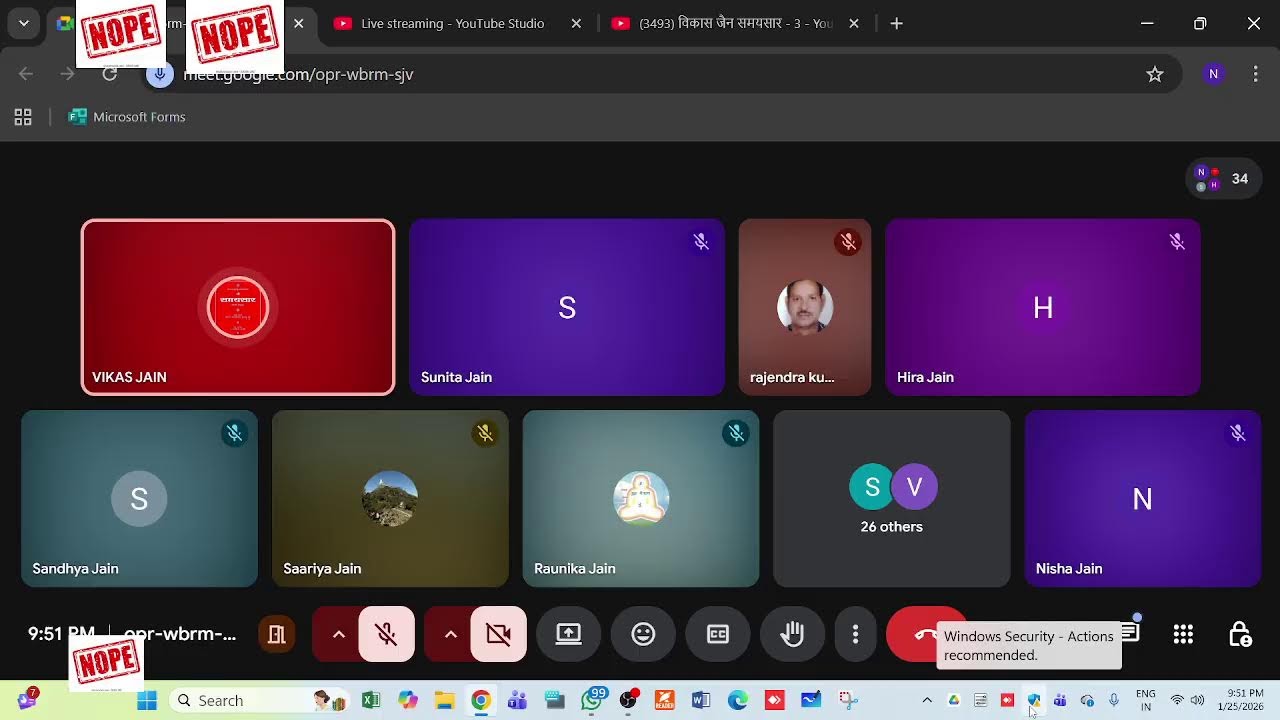Open the Chrome apps grid in bookmarks bar
The height and width of the screenshot is (720, 1280).
[23, 117]
